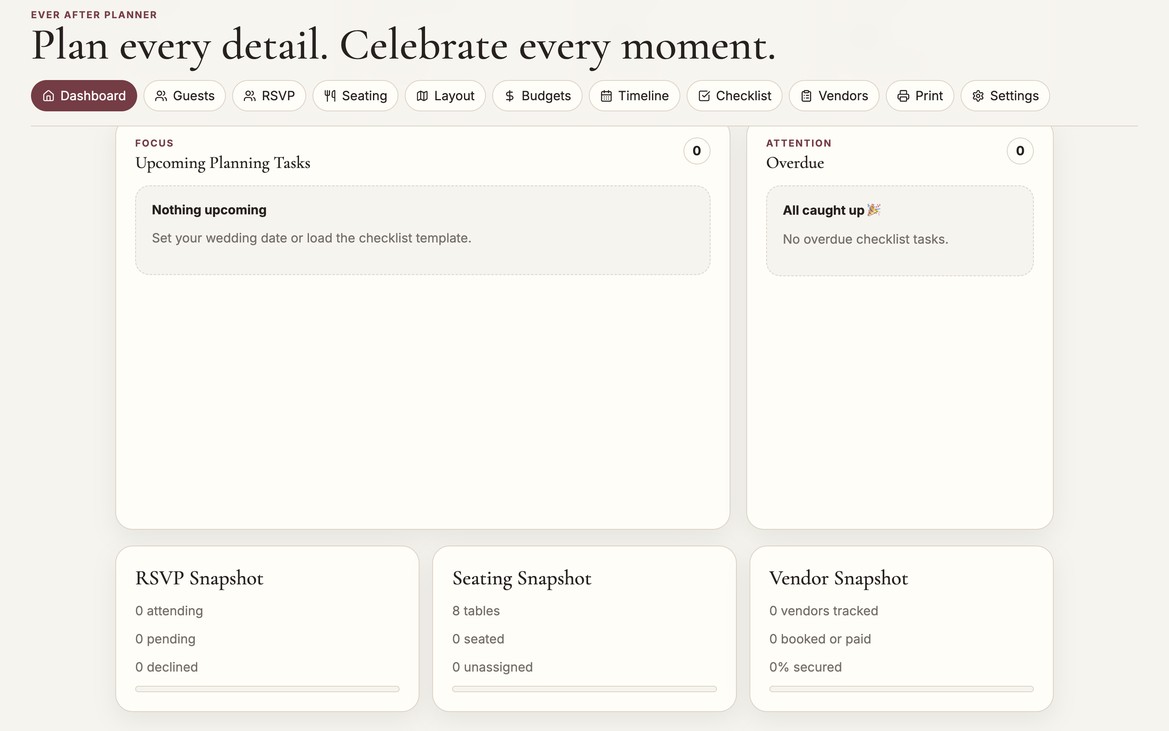Image resolution: width=1169 pixels, height=731 pixels.
Task: Click the Upcoming Planning Tasks count badge
Action: [x=696, y=151]
